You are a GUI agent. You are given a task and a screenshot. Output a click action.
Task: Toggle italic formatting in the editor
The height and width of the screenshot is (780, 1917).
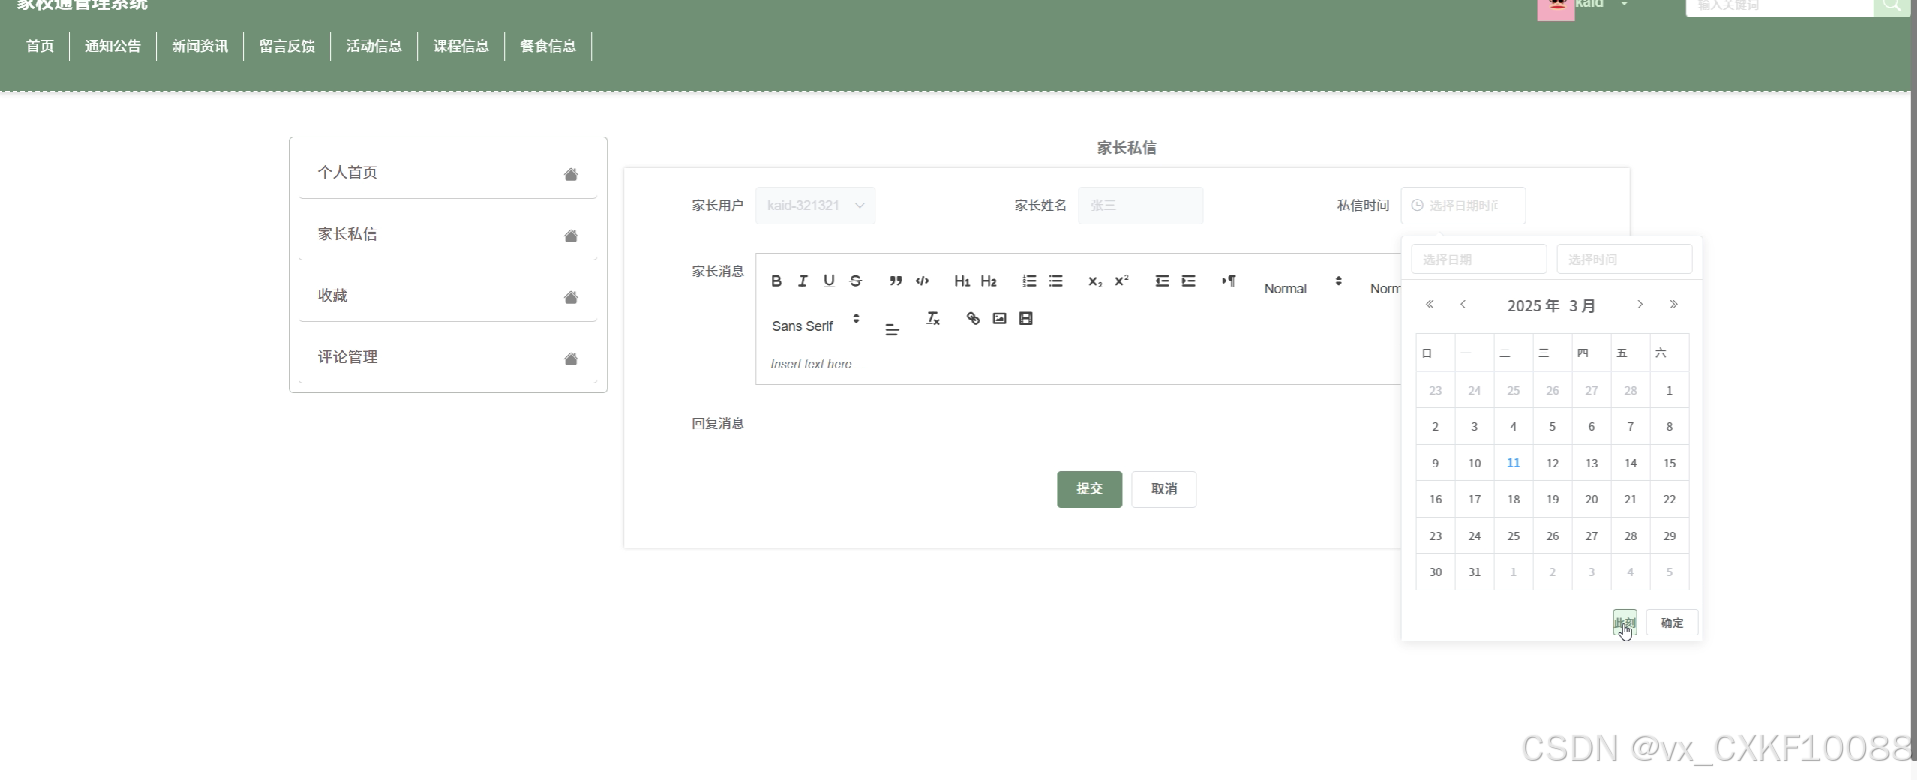(802, 281)
